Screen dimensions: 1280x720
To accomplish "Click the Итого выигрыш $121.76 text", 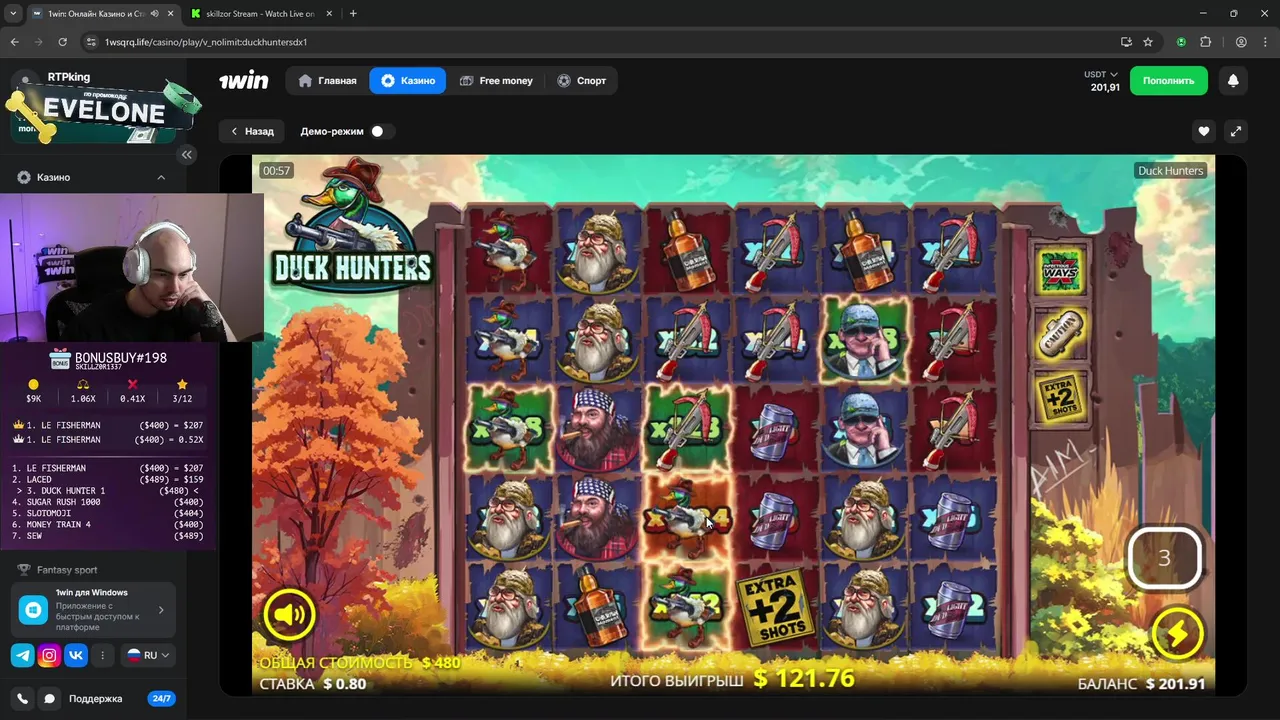I will click(x=732, y=679).
